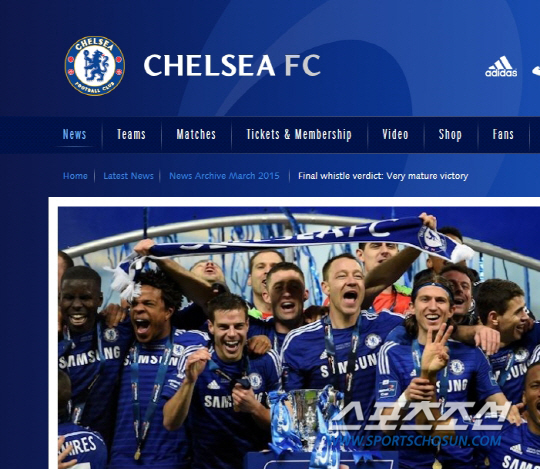This screenshot has height=469, width=540.
Task: Select the Matches navigation item
Action: click(x=196, y=134)
